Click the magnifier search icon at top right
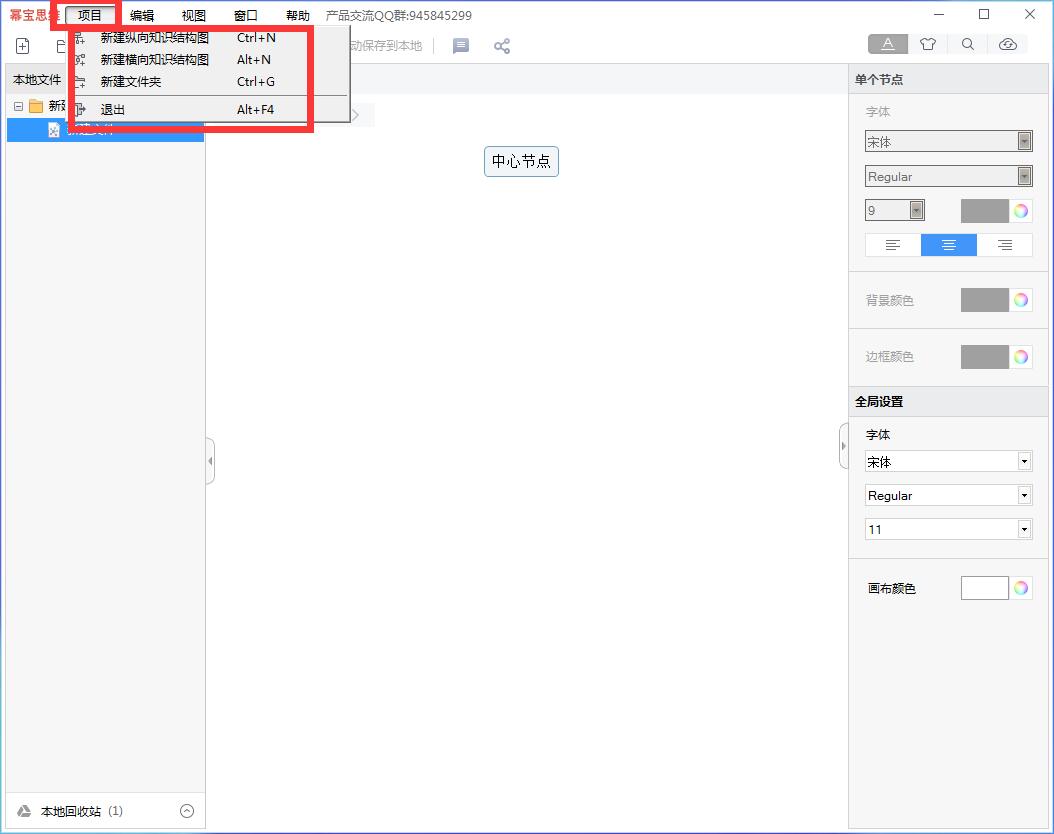Image resolution: width=1054 pixels, height=834 pixels. (968, 44)
